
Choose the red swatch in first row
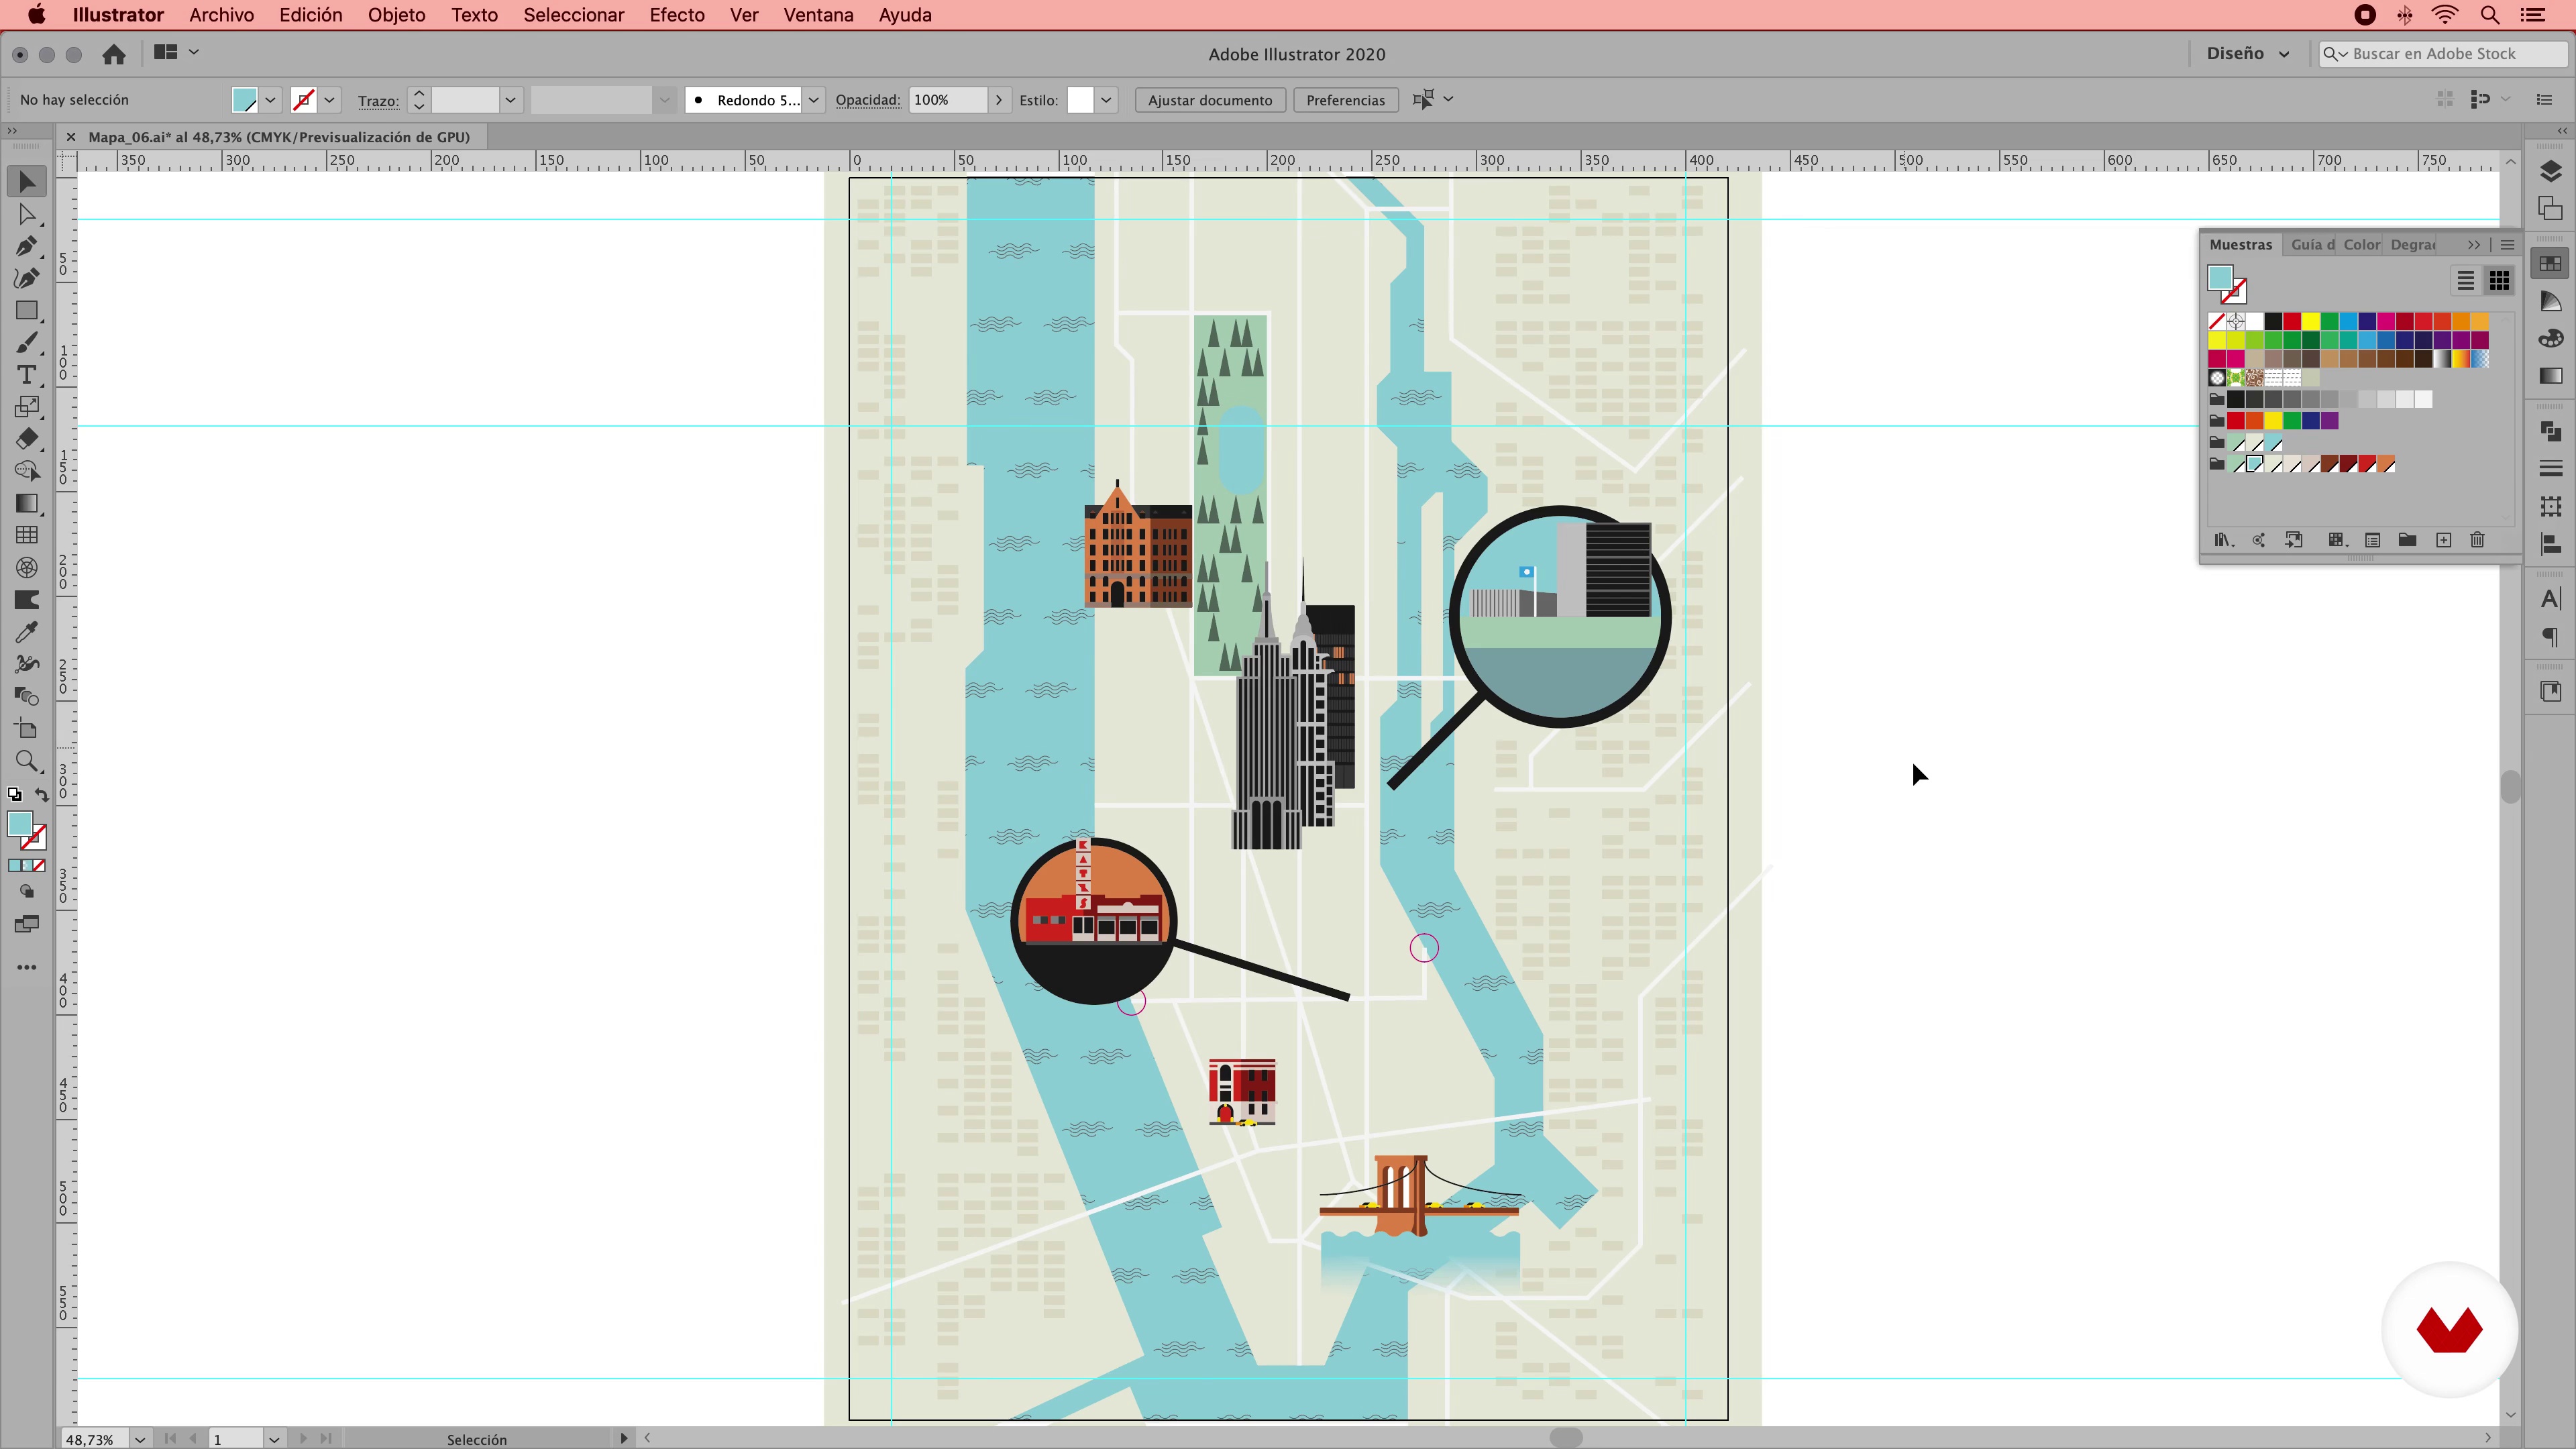2291,322
